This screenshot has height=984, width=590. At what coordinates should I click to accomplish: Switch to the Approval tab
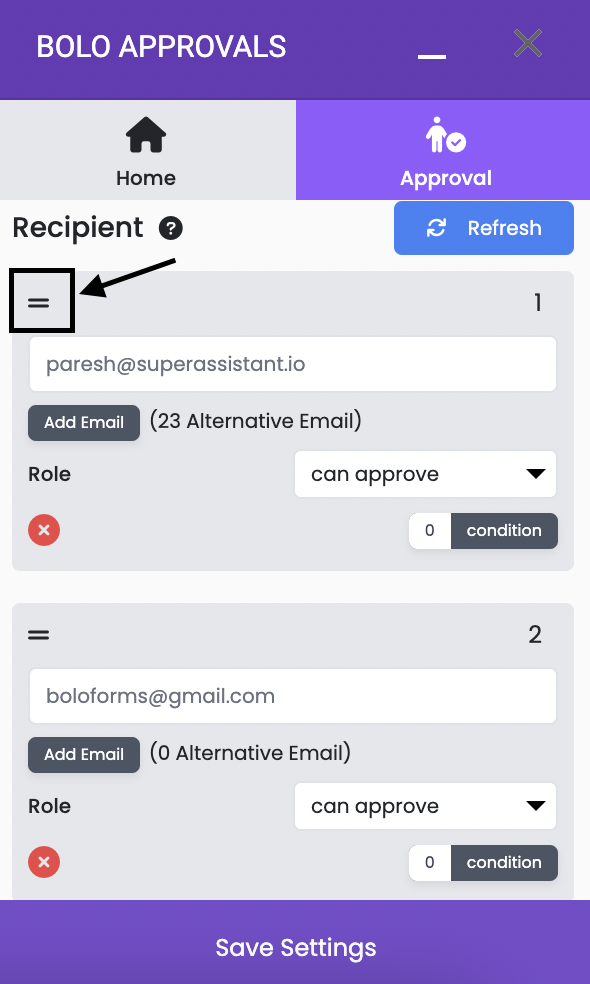coord(443,150)
